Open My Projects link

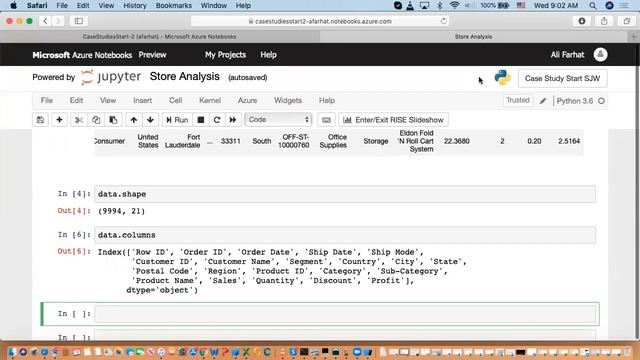point(225,55)
